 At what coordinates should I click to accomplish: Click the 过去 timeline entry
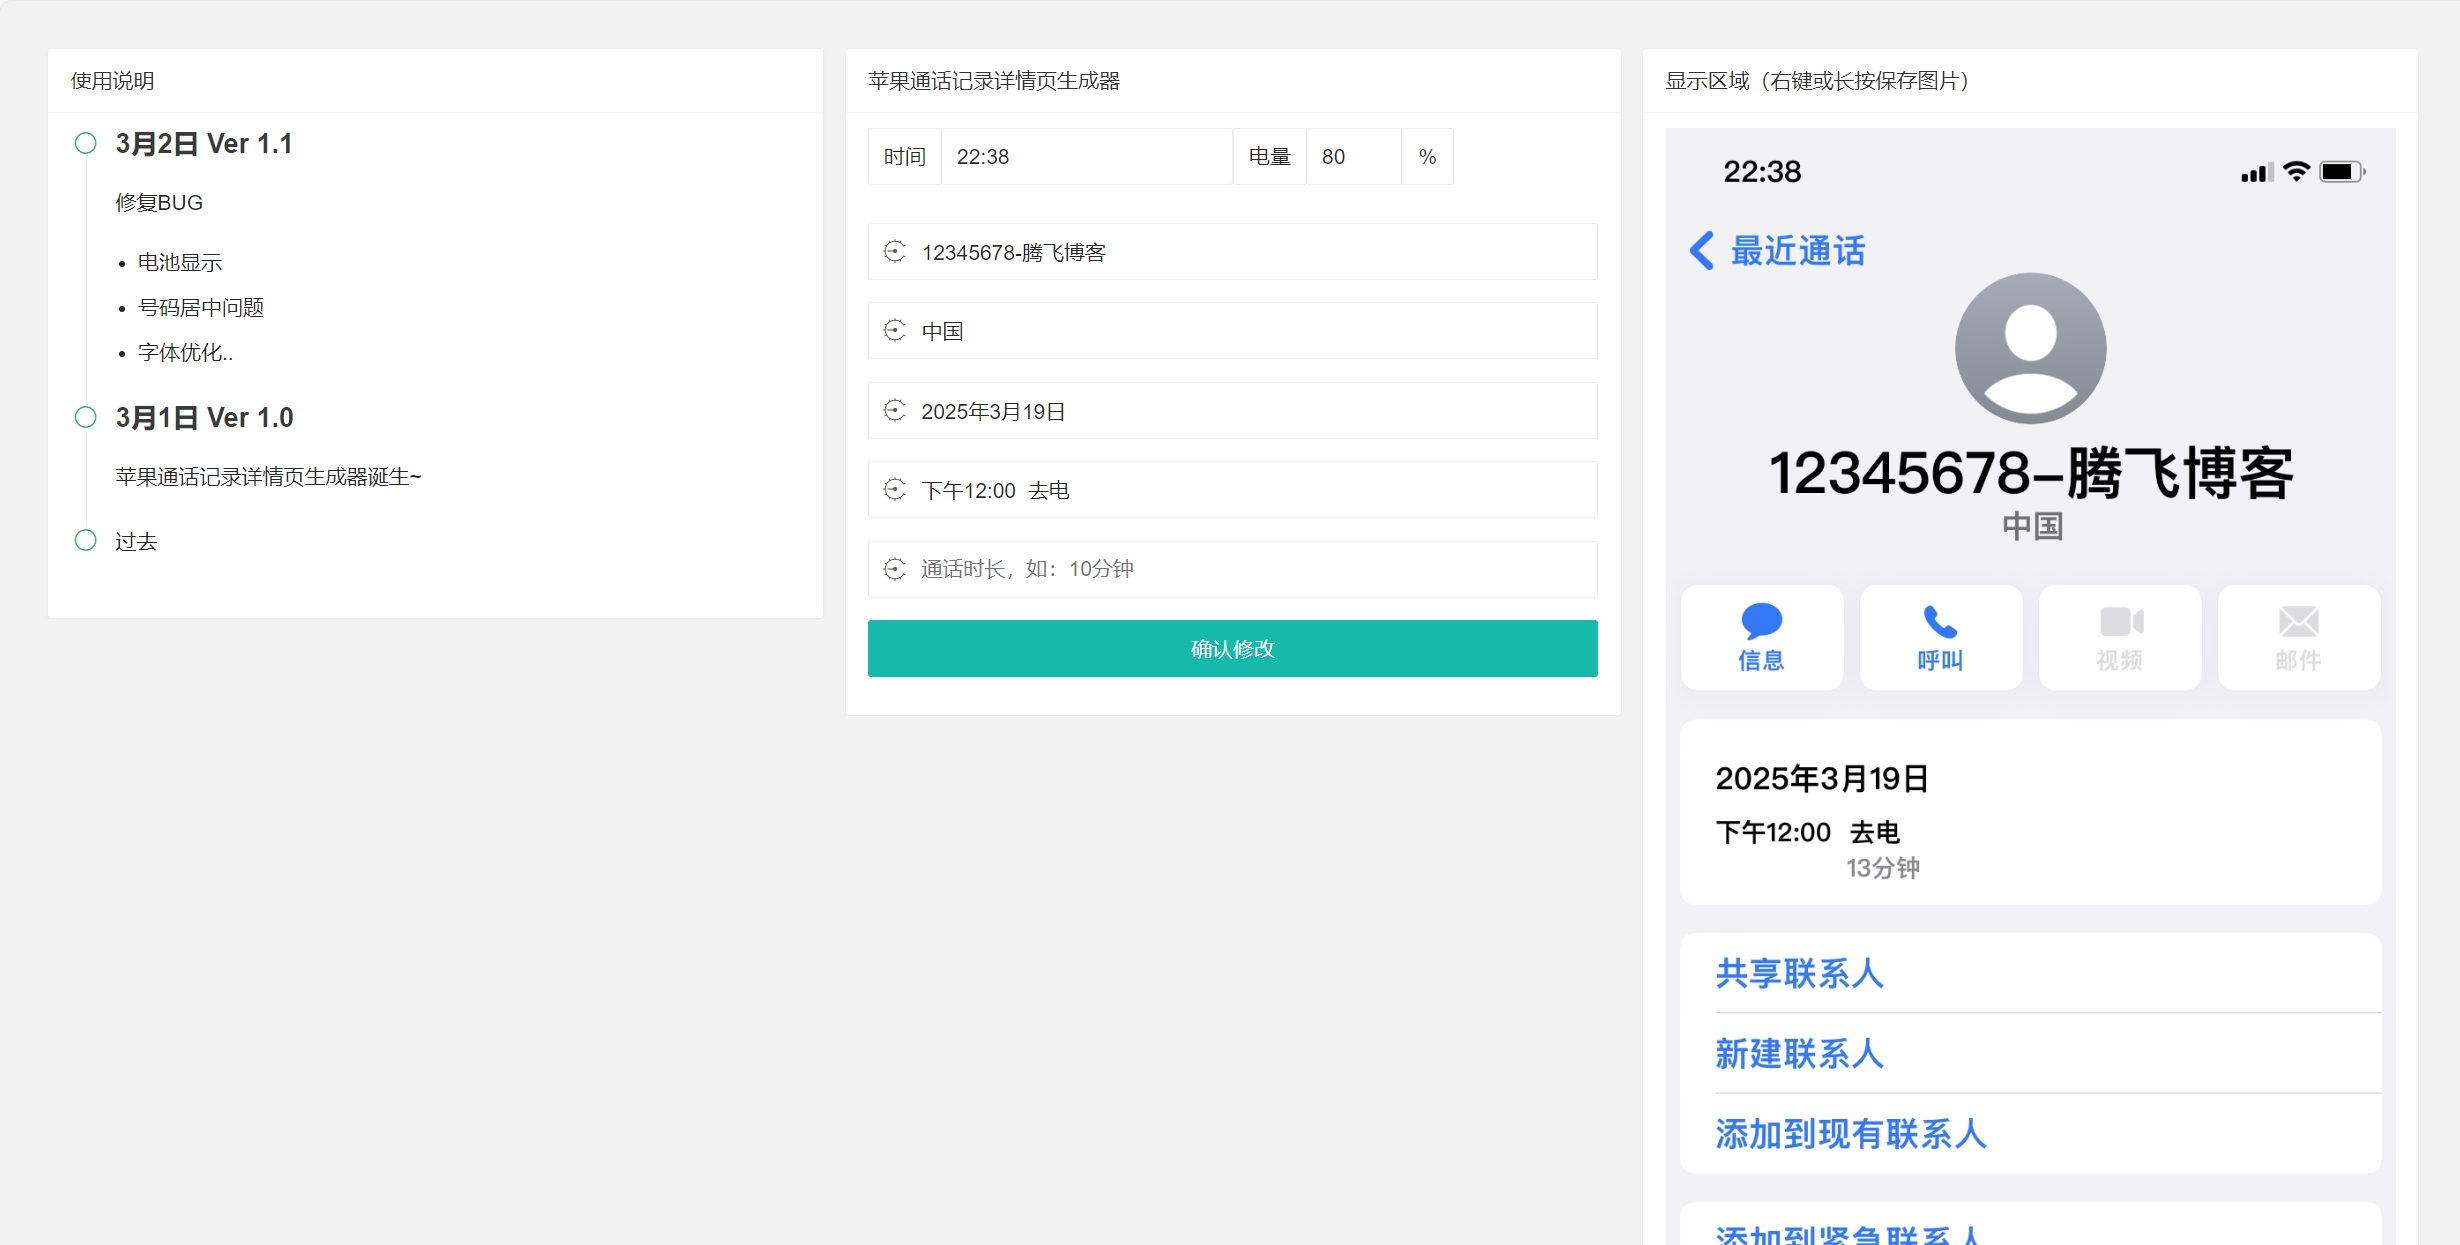click(136, 541)
